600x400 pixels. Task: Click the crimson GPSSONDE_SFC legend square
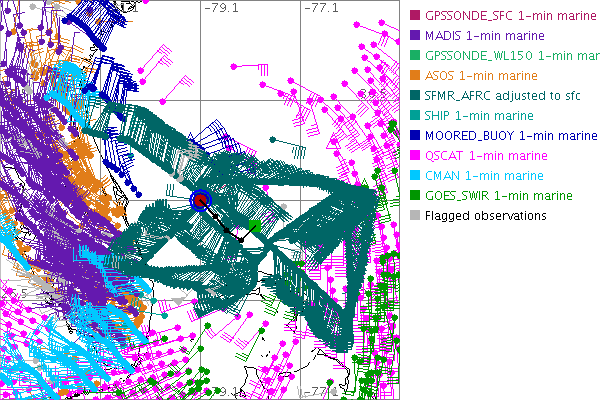pos(415,15)
